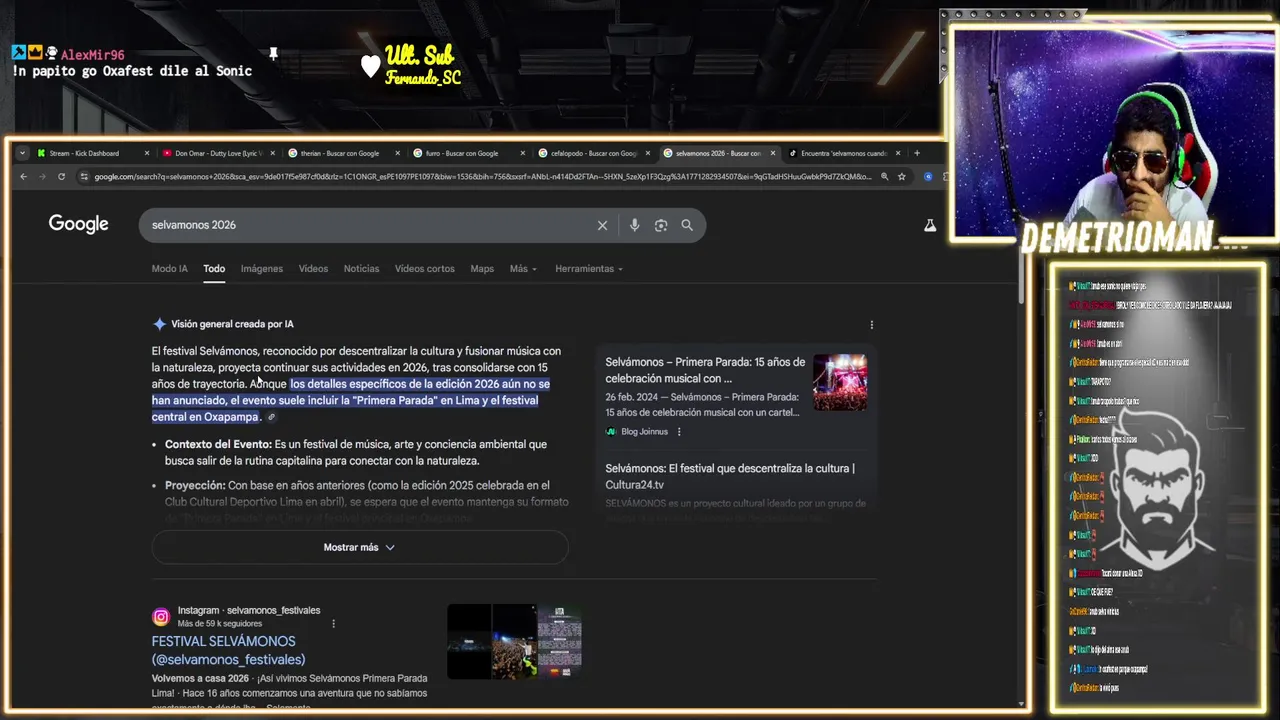Open Instagram result three-dot menu
Image resolution: width=1280 pixels, height=720 pixels.
pos(334,624)
